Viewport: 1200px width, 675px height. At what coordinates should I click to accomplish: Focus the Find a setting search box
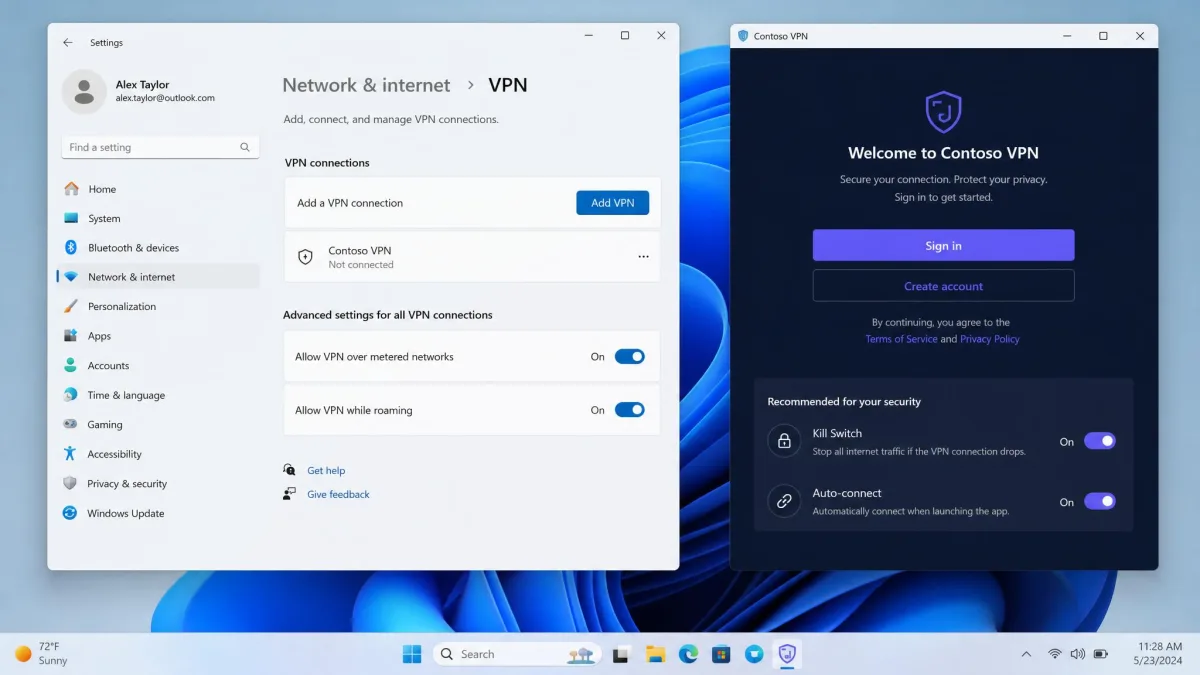(160, 147)
